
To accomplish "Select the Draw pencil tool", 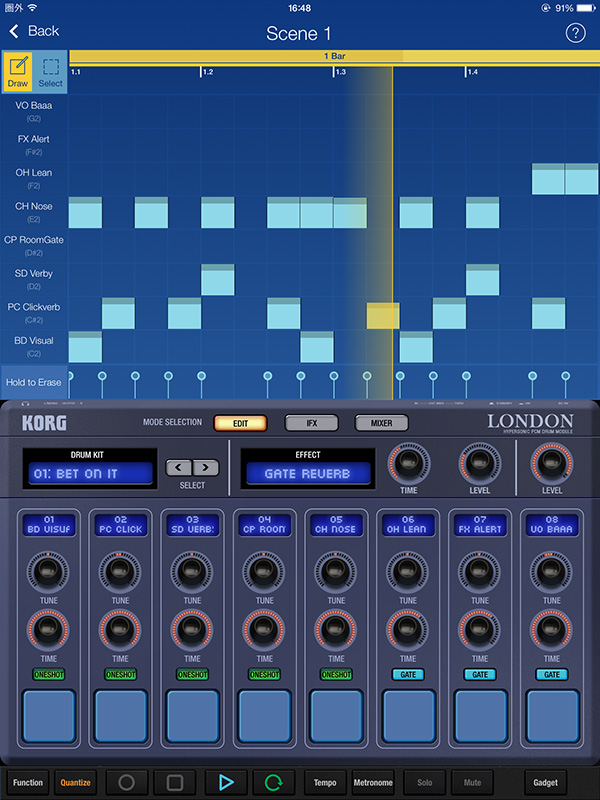I will pos(18,71).
